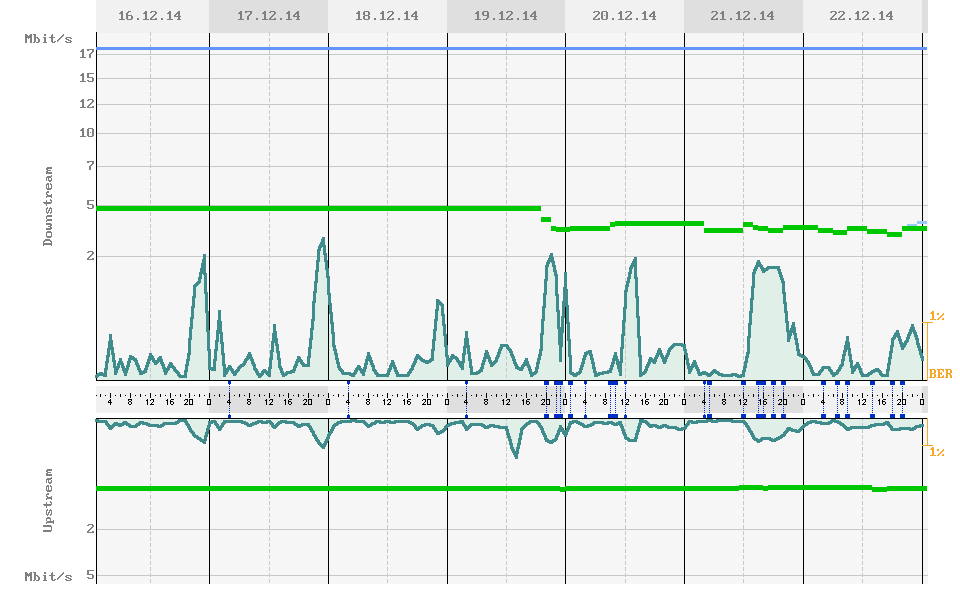Toggle the green downstream sync rate line

click(300, 208)
